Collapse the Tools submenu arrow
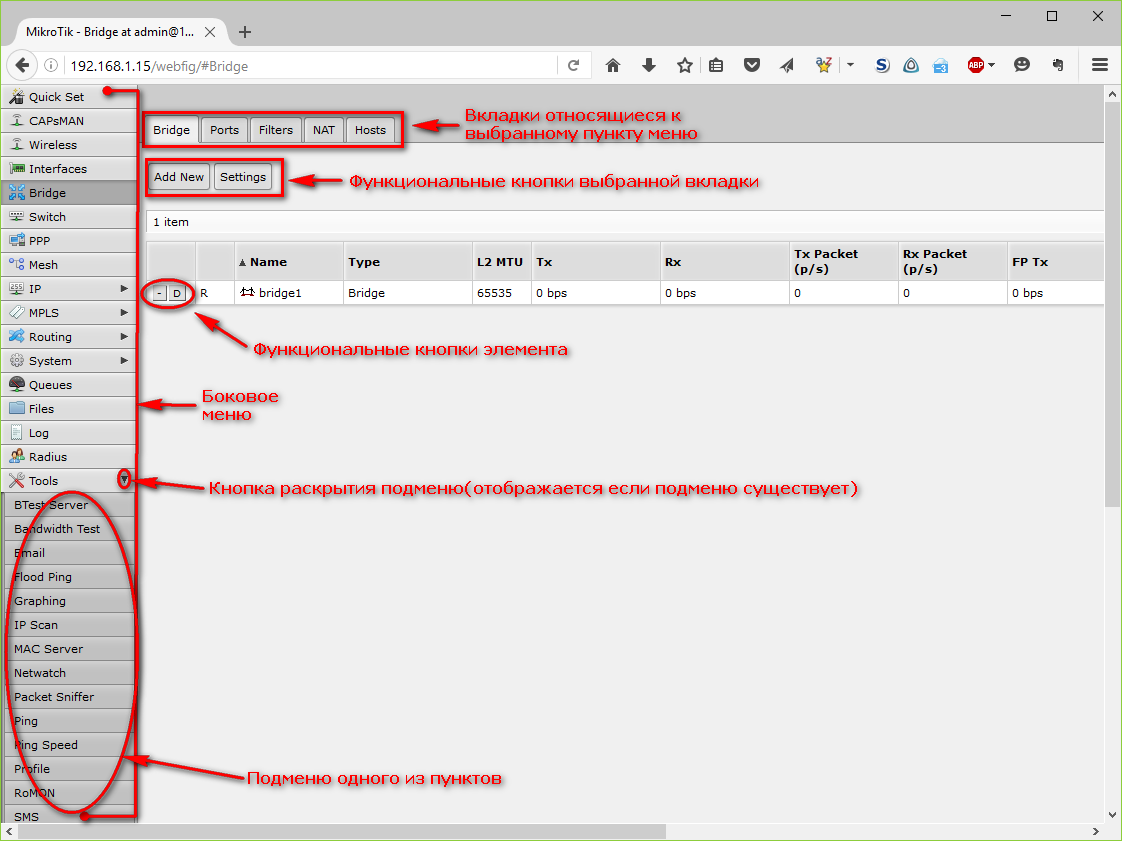The image size is (1122, 841). coord(124,480)
